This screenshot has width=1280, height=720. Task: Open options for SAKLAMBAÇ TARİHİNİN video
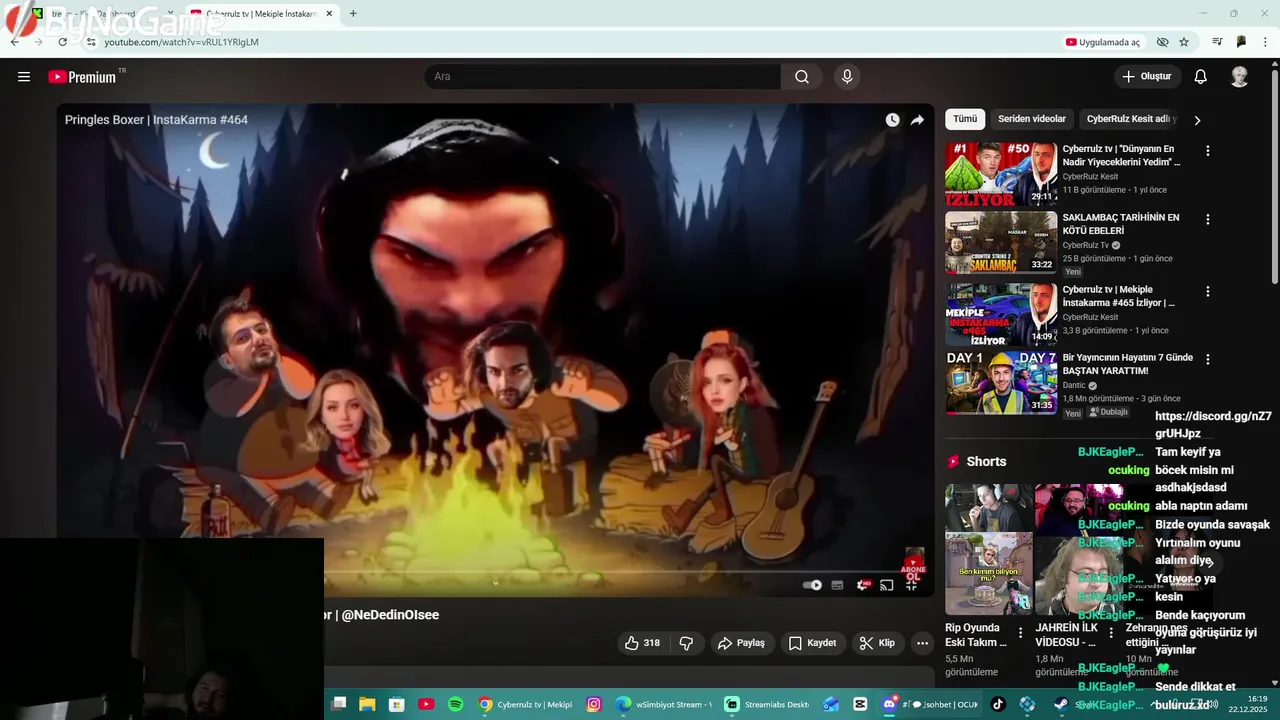click(x=1207, y=219)
